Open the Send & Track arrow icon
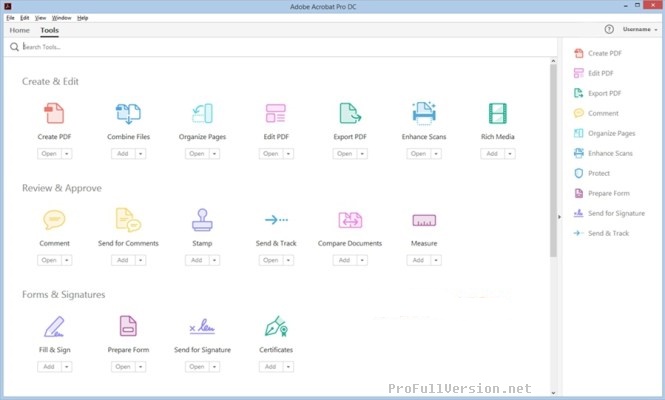The width and height of the screenshot is (665, 400). click(276, 220)
